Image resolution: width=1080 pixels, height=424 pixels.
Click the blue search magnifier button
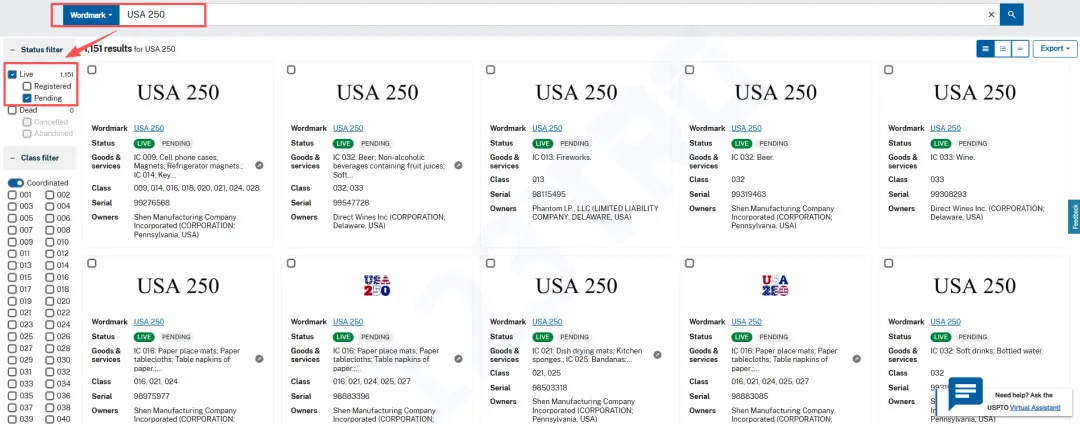click(1012, 15)
